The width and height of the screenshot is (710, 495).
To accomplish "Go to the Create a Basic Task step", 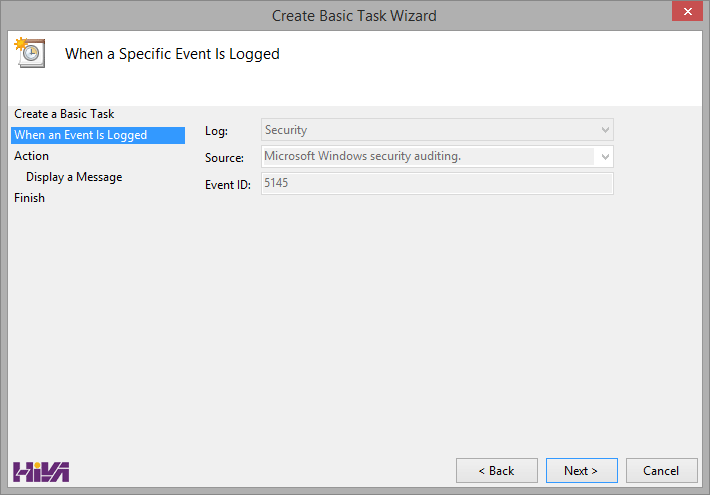I will pos(64,114).
